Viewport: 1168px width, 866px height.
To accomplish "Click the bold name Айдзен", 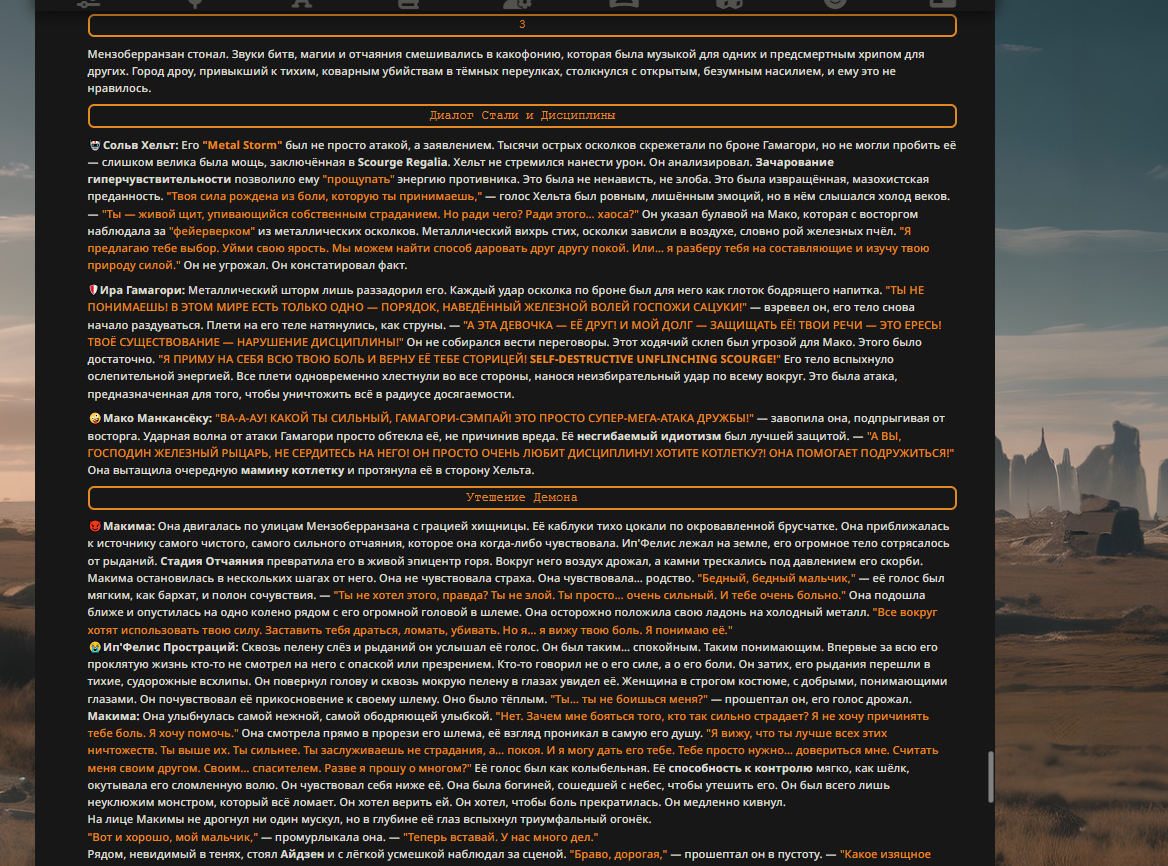I will pyautogui.click(x=302, y=854).
